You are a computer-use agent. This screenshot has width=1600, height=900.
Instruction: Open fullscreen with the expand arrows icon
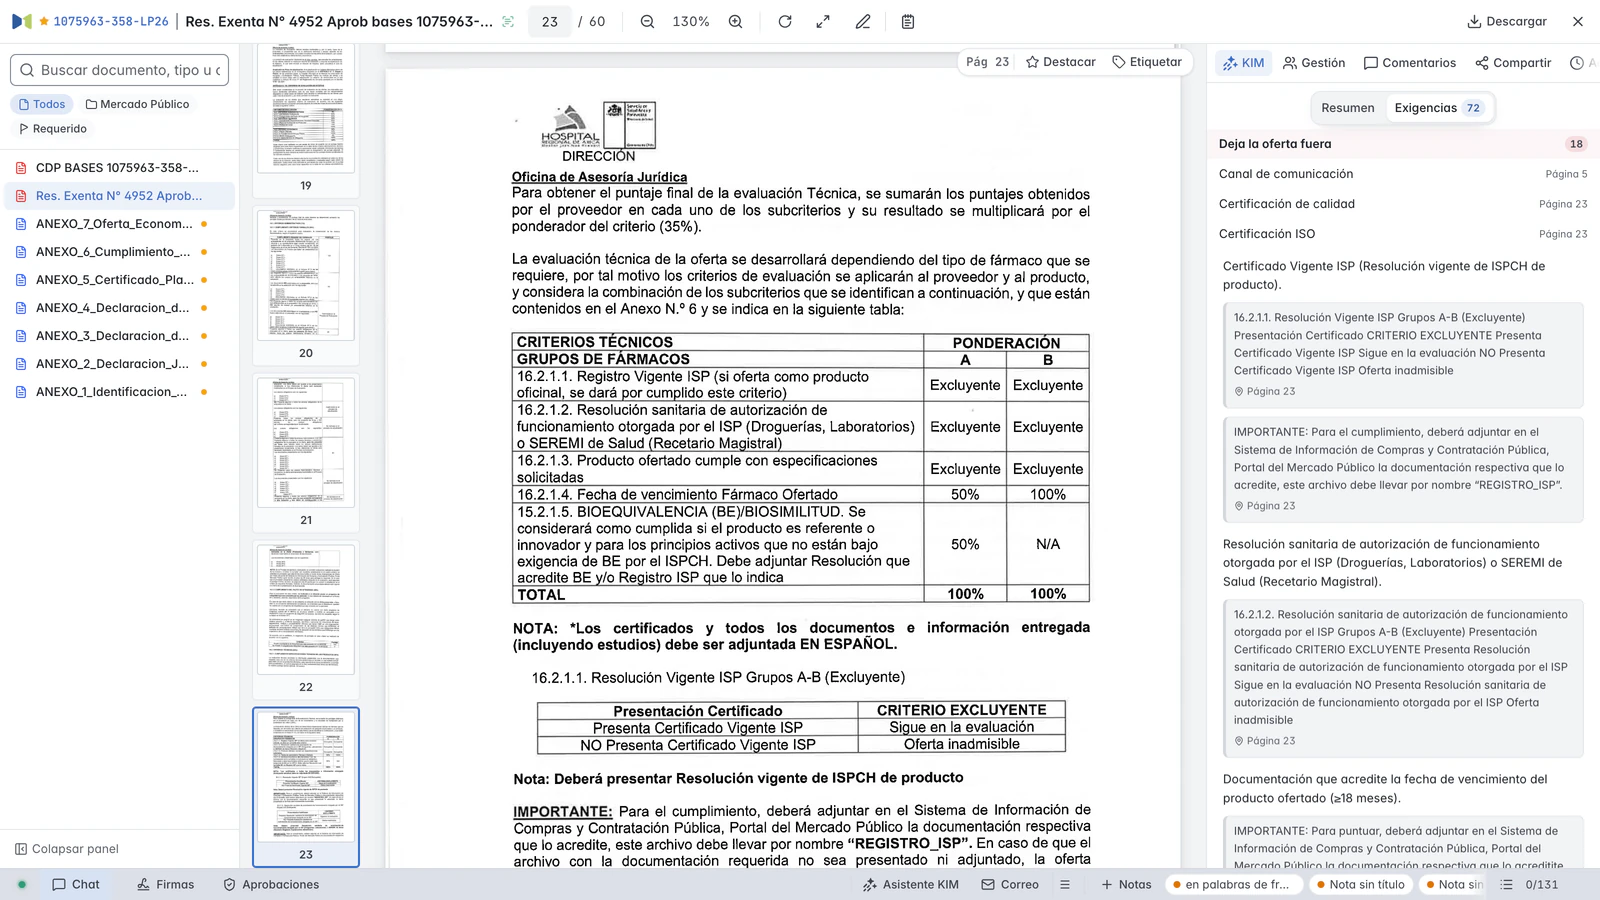pos(823,22)
